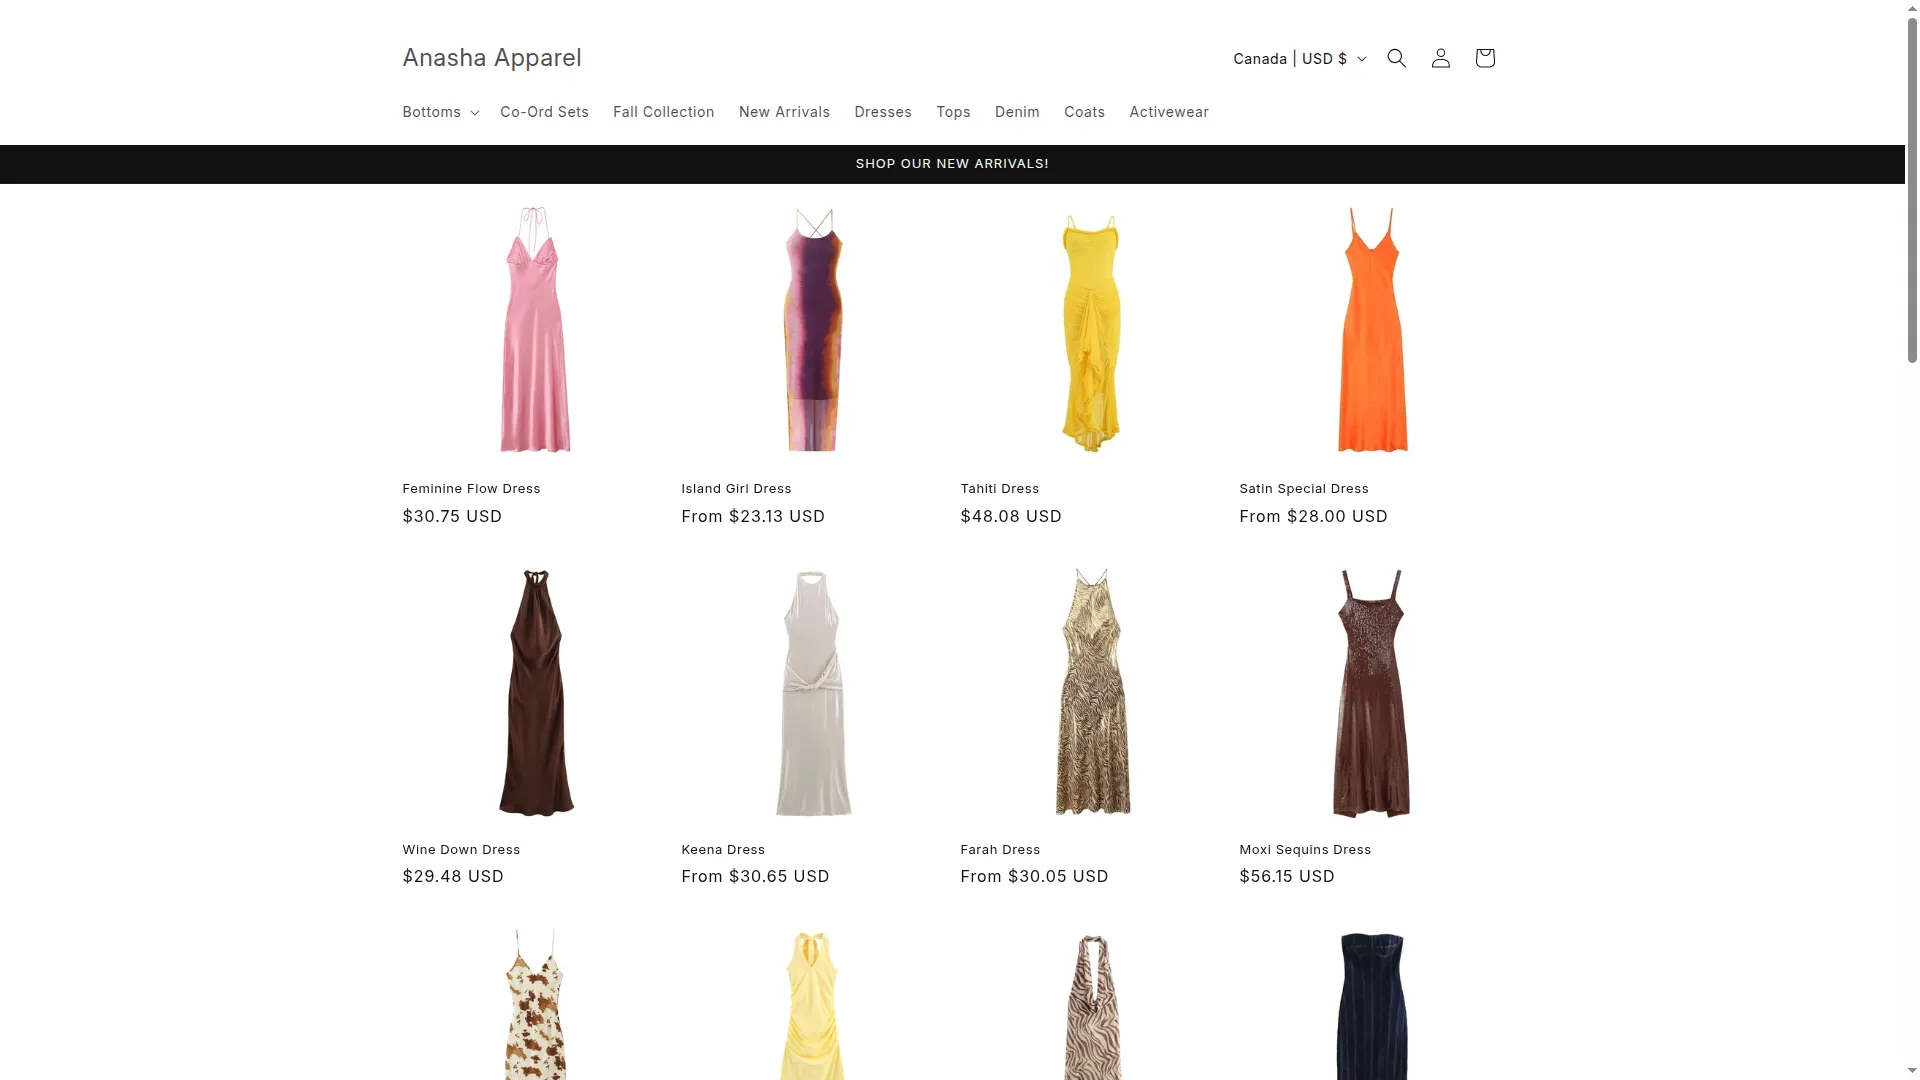Open Keena Dress product link
The image size is (1920, 1080).
tap(722, 850)
